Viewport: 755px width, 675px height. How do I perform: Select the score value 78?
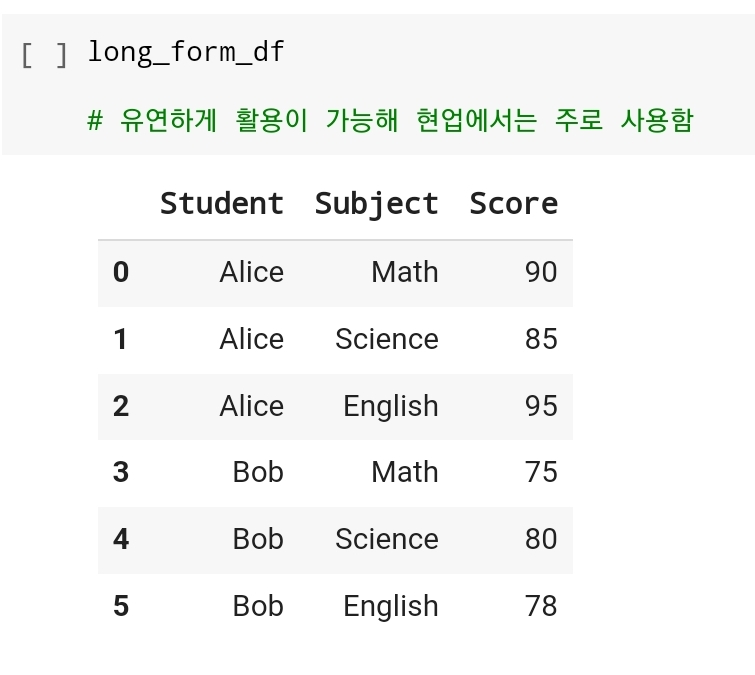click(x=541, y=606)
